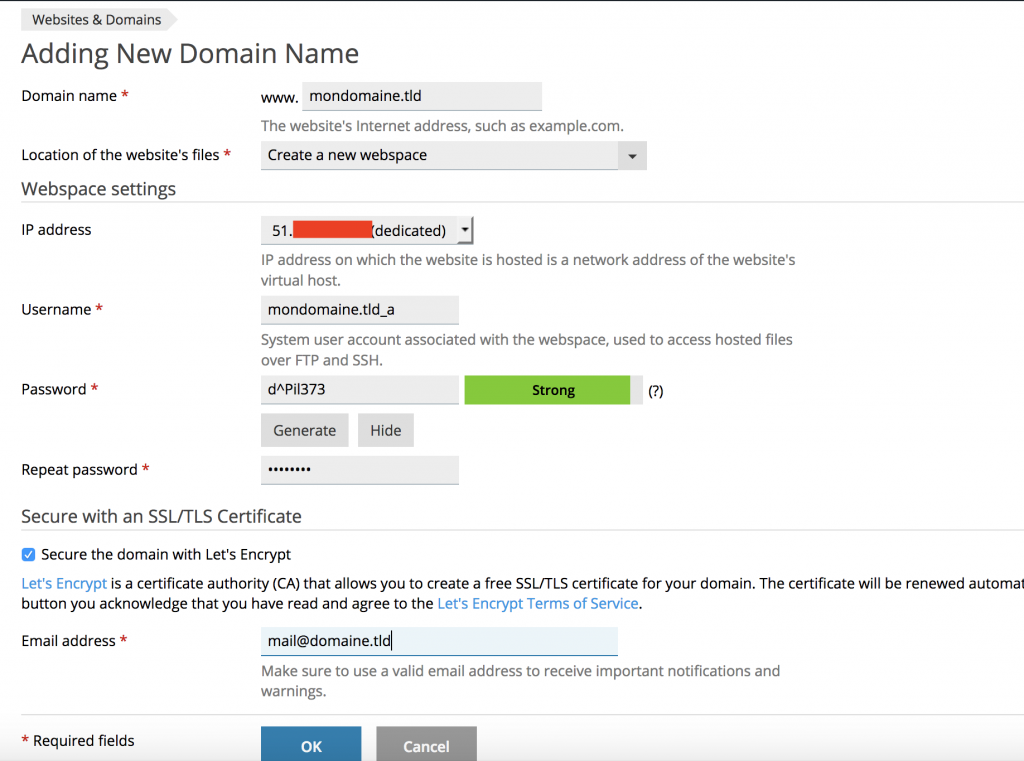Open the website files location dropdown

click(x=440, y=155)
